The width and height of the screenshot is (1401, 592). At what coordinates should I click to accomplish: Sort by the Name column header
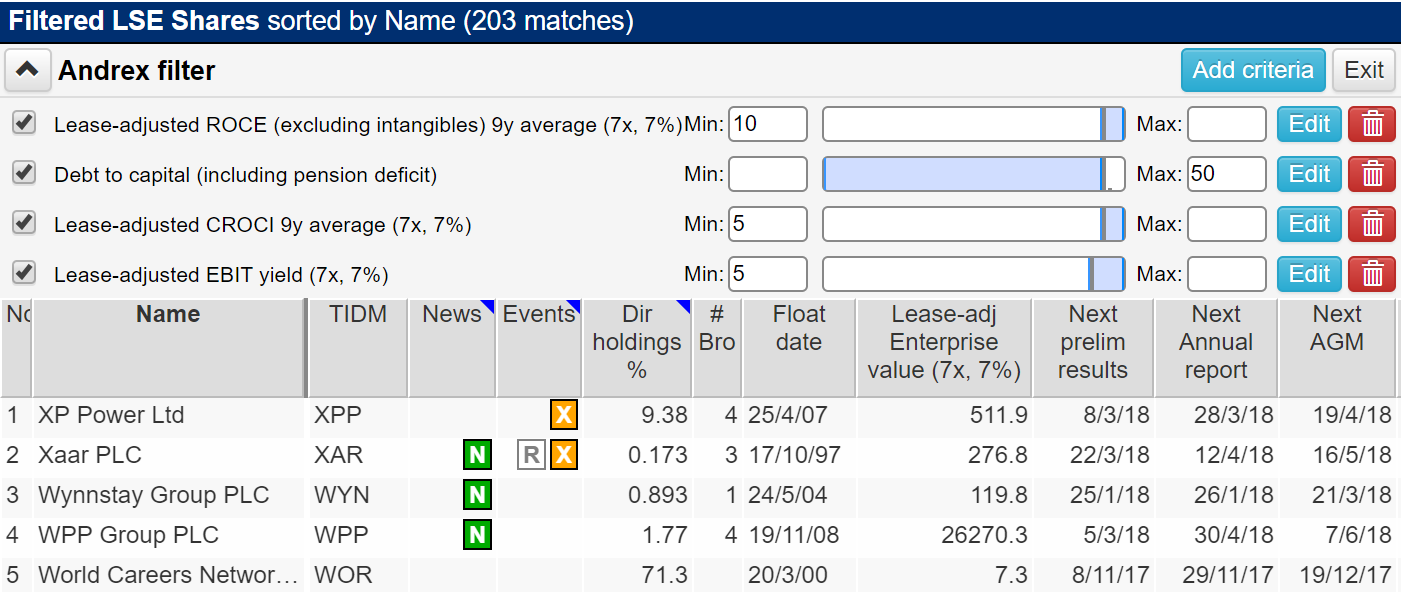[168, 347]
